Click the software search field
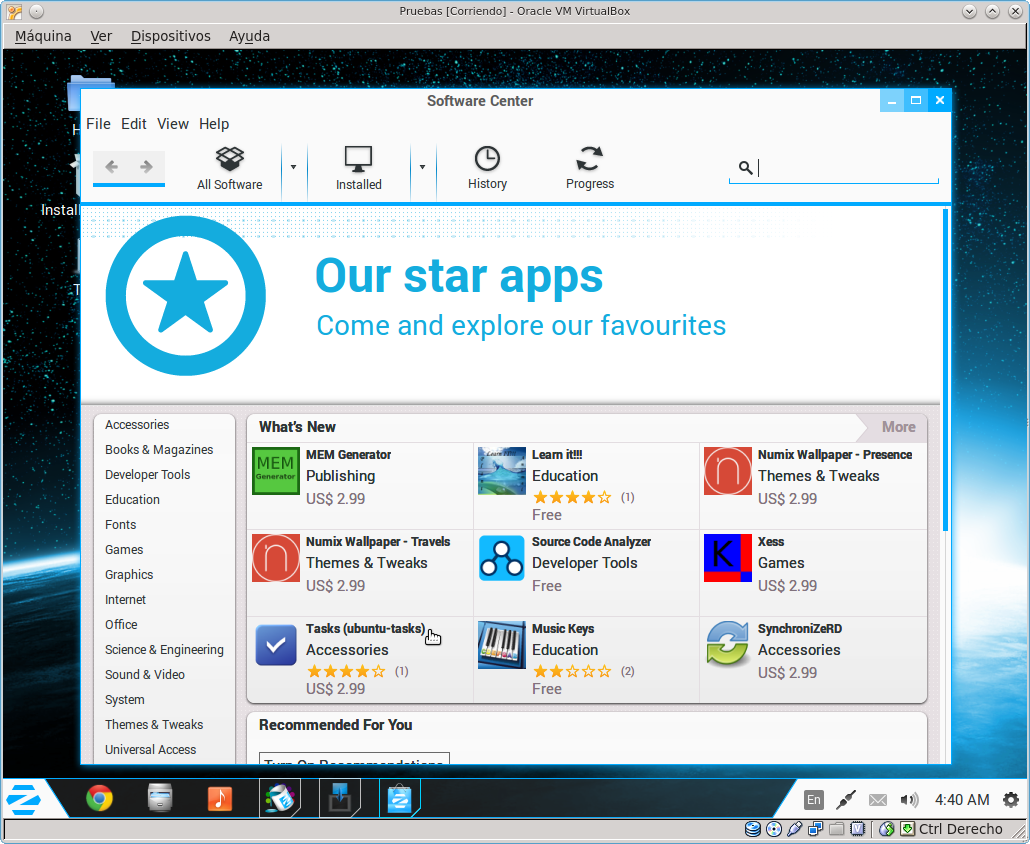 tap(845, 168)
